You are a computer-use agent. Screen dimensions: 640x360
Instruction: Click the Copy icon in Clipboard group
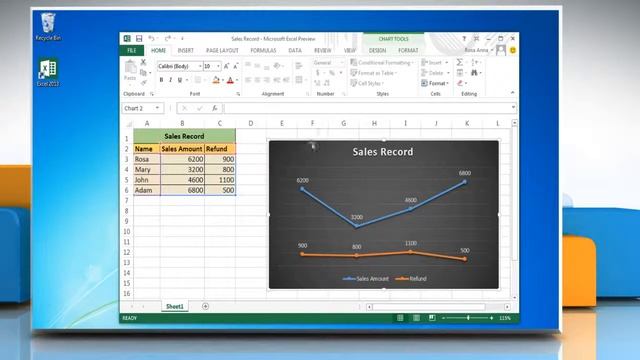pyautogui.click(x=143, y=73)
